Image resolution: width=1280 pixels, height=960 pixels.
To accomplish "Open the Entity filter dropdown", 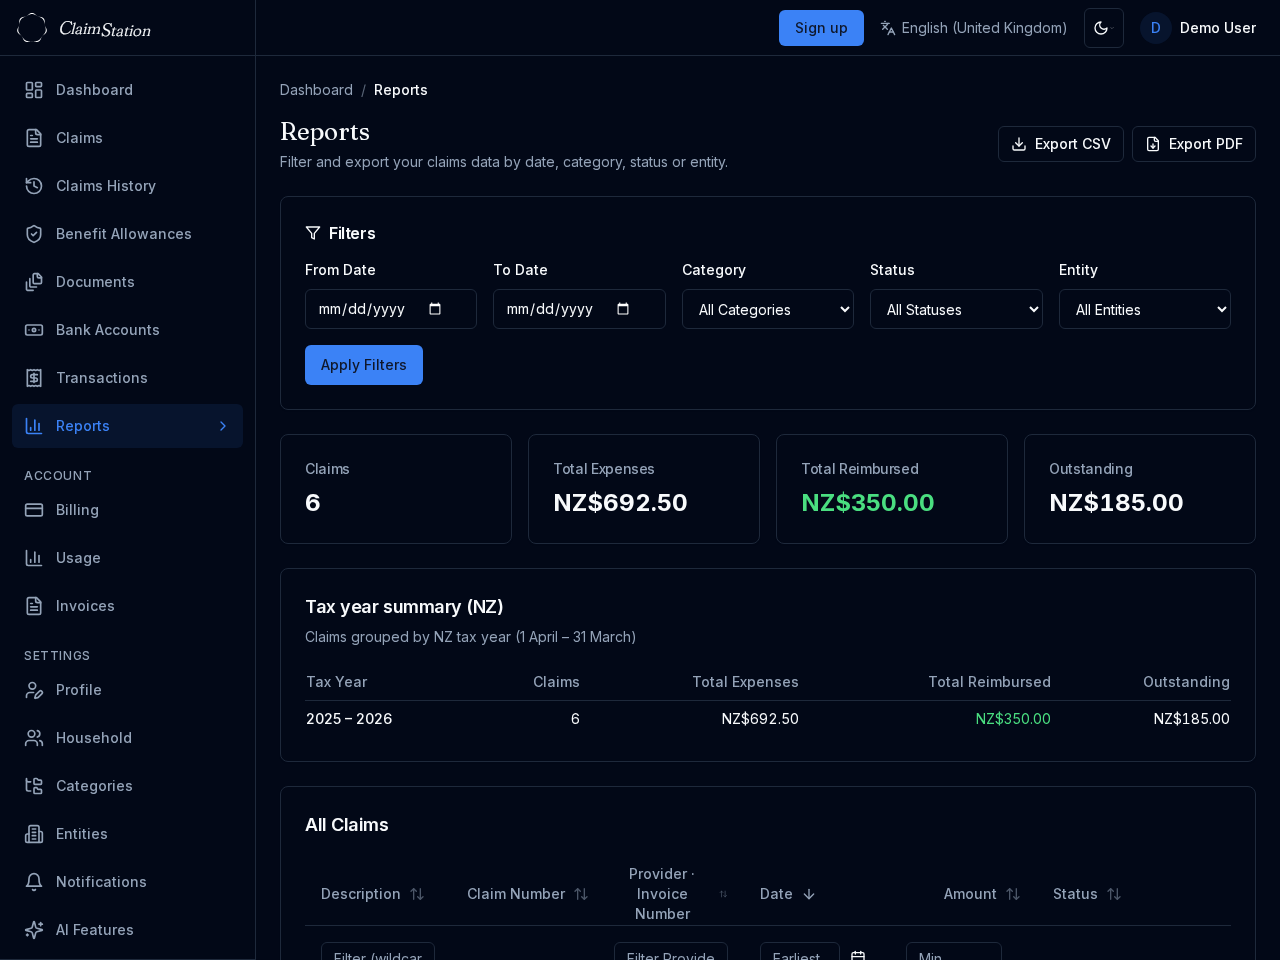I will click(1144, 309).
